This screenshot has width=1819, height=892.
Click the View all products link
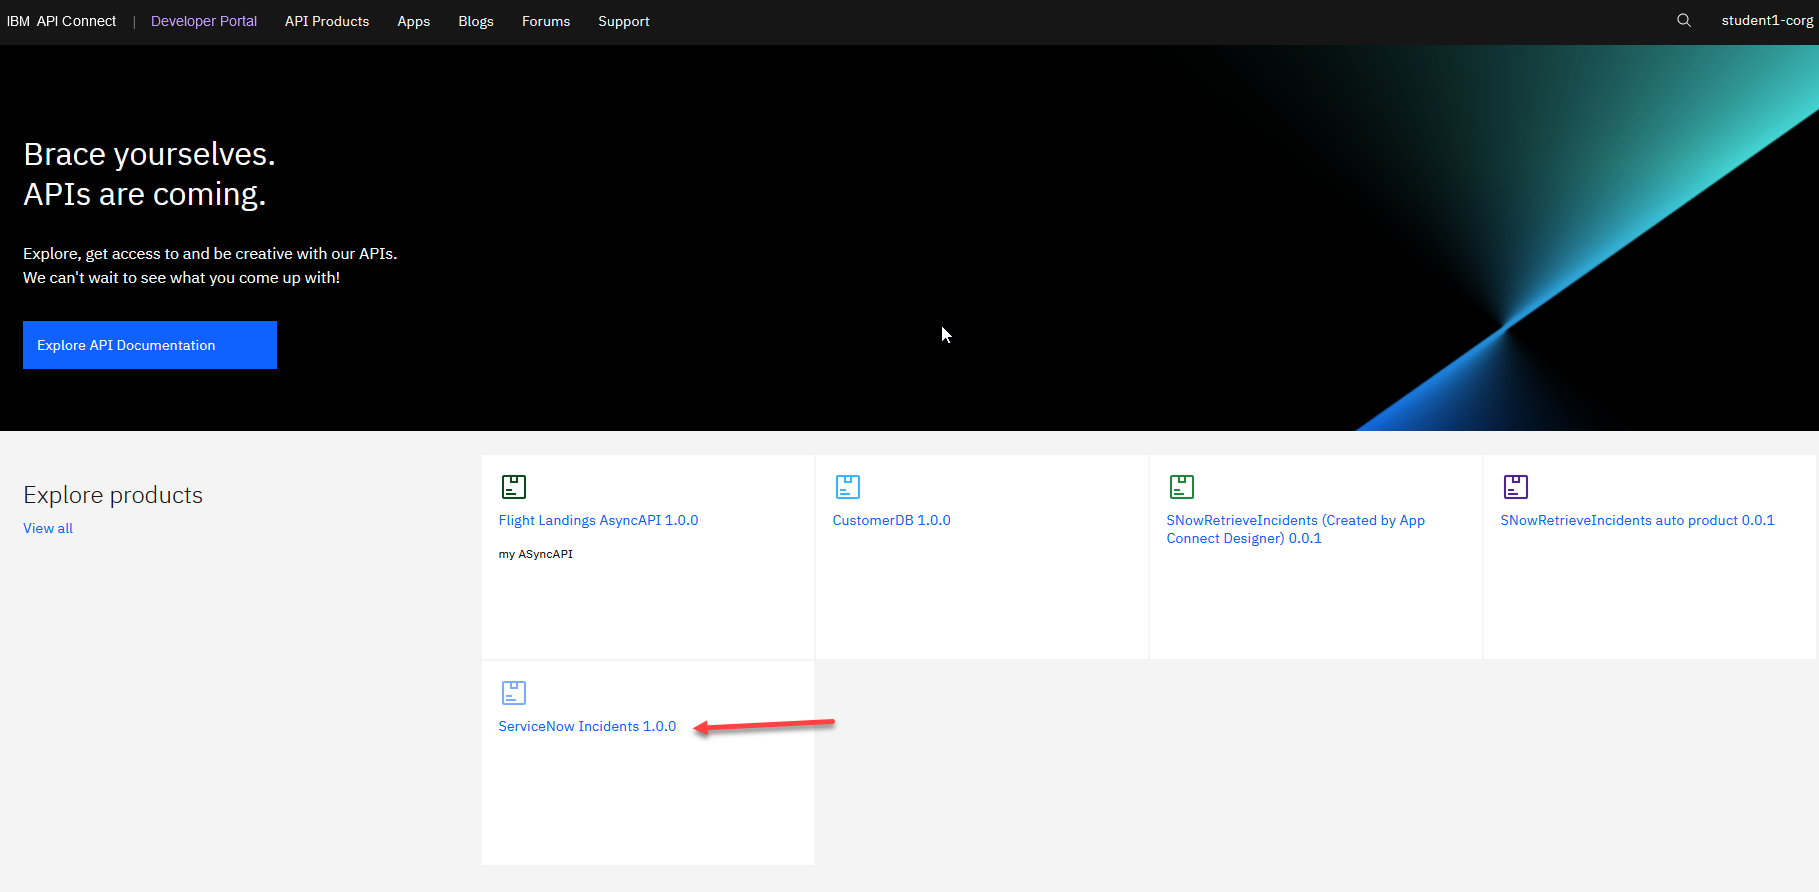[x=48, y=528]
